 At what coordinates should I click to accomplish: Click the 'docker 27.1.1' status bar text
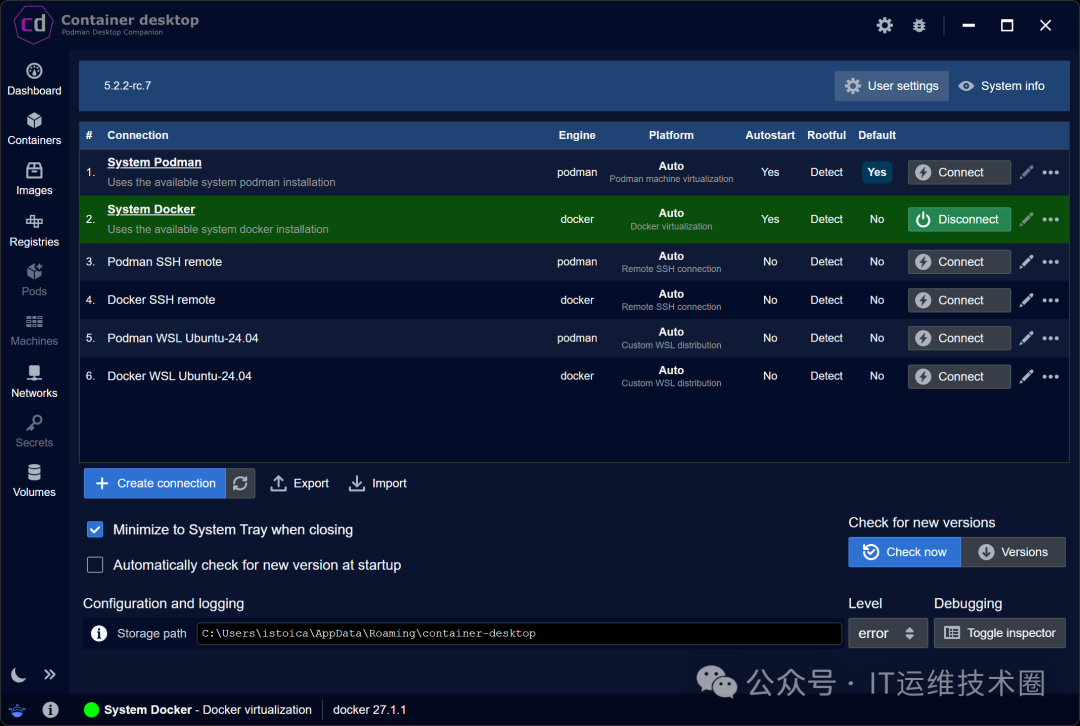point(369,709)
